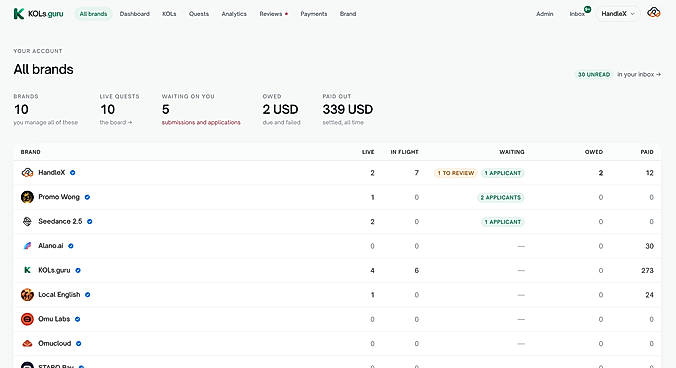Click the '2 USD' owed value

pyautogui.click(x=280, y=109)
